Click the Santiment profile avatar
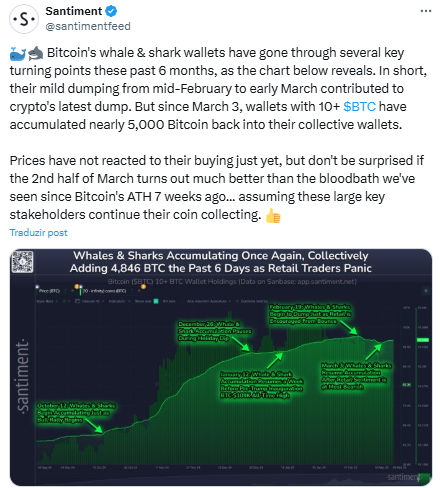 tap(24, 19)
